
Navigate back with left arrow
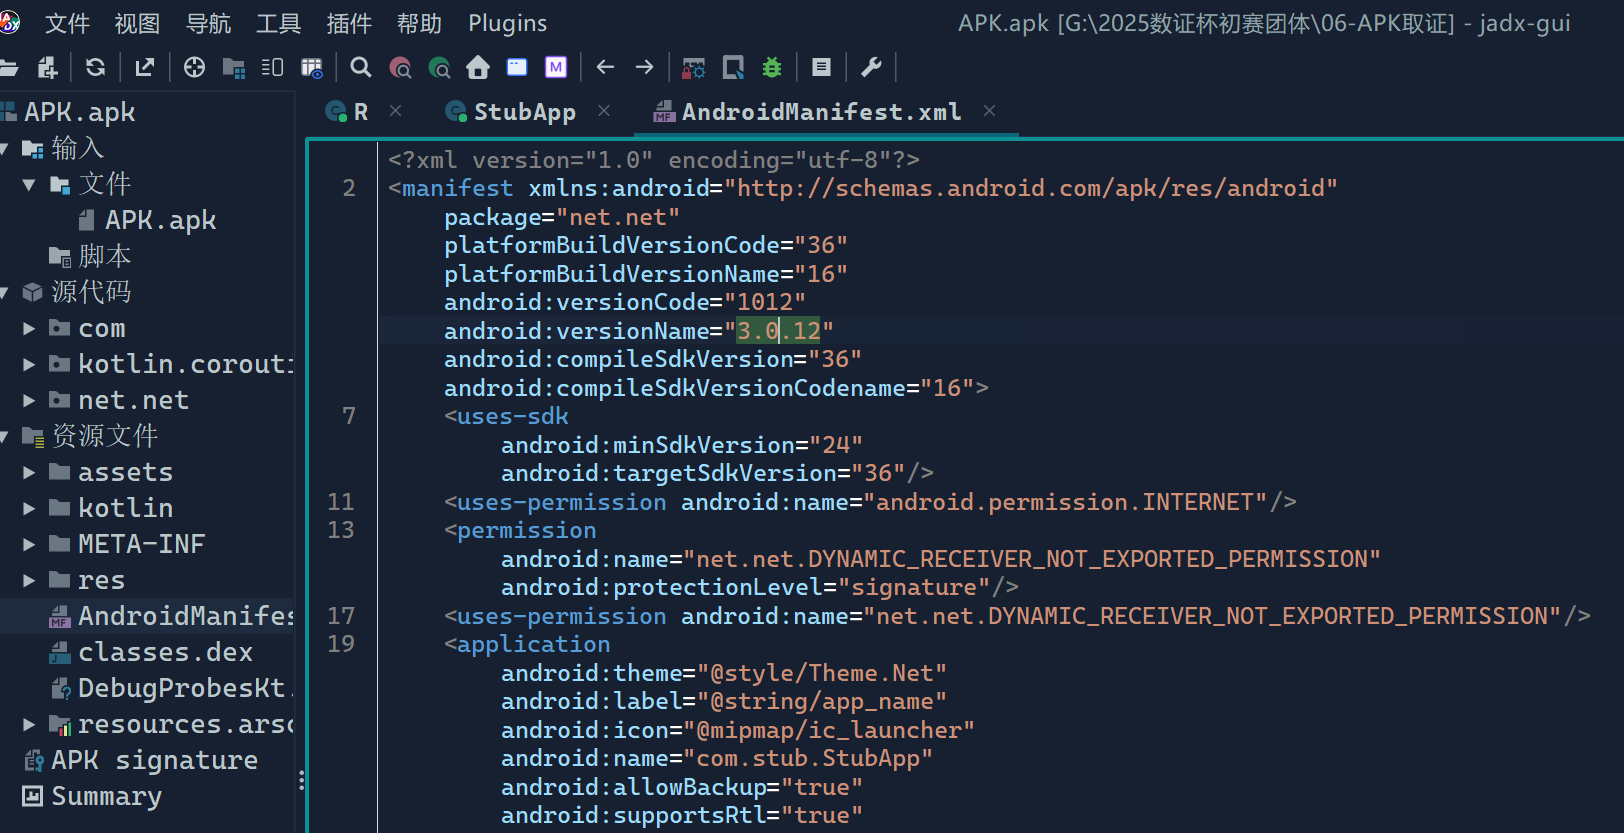pyautogui.click(x=605, y=67)
